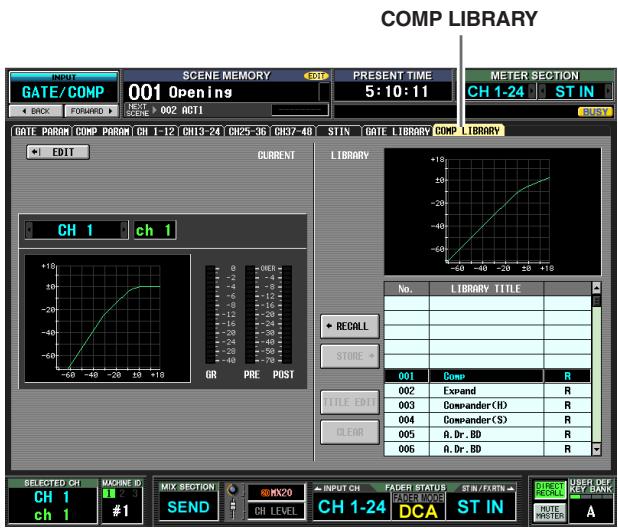Click the scene EDIT indicator

coord(316,76)
